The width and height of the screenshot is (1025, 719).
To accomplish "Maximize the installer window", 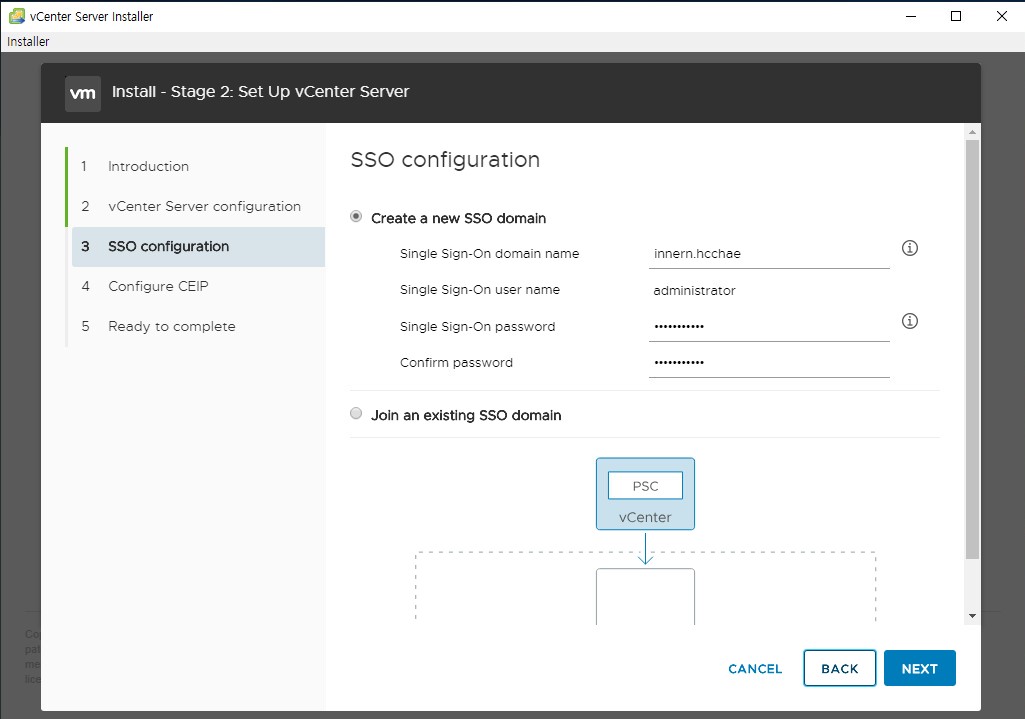I will (956, 16).
